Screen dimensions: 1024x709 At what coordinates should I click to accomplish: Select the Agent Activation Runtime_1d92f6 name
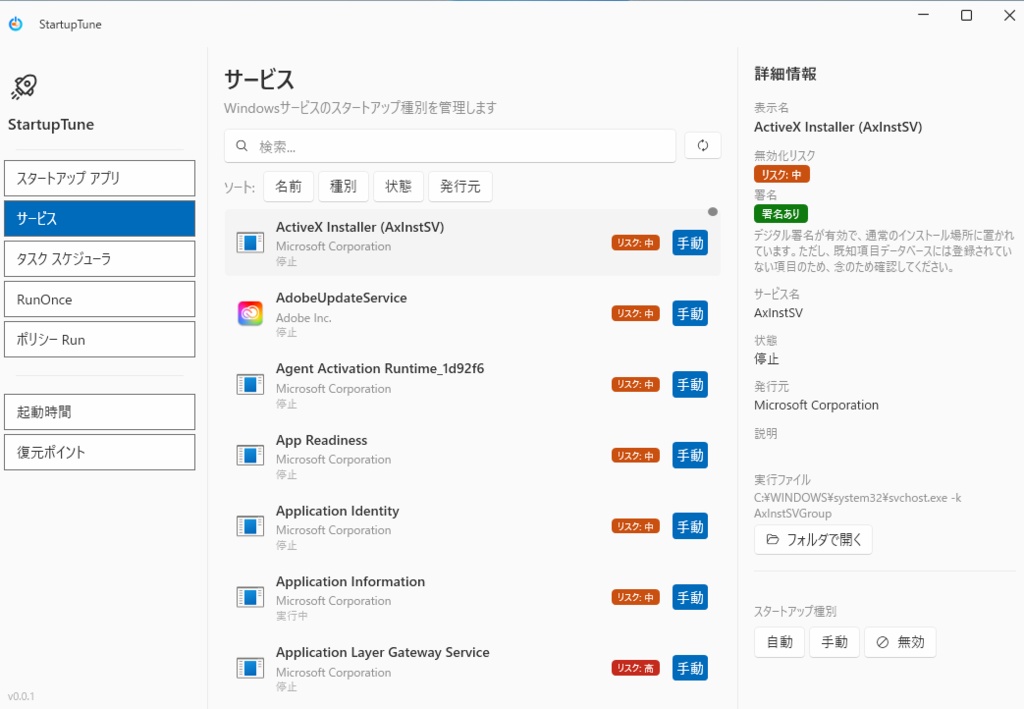point(380,369)
